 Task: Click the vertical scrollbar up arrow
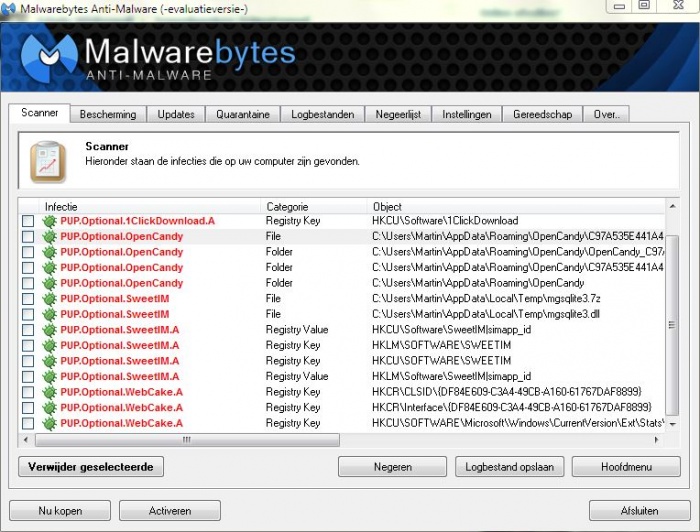tap(672, 206)
